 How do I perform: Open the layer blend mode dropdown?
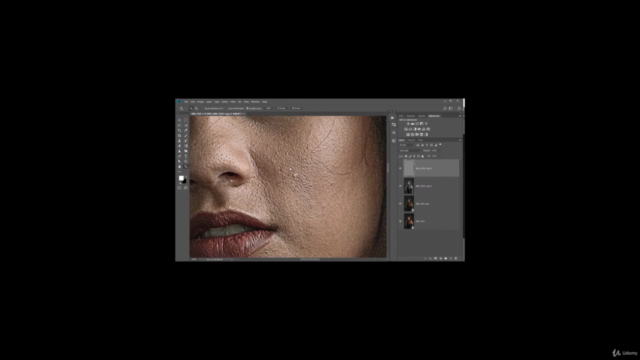click(x=411, y=151)
